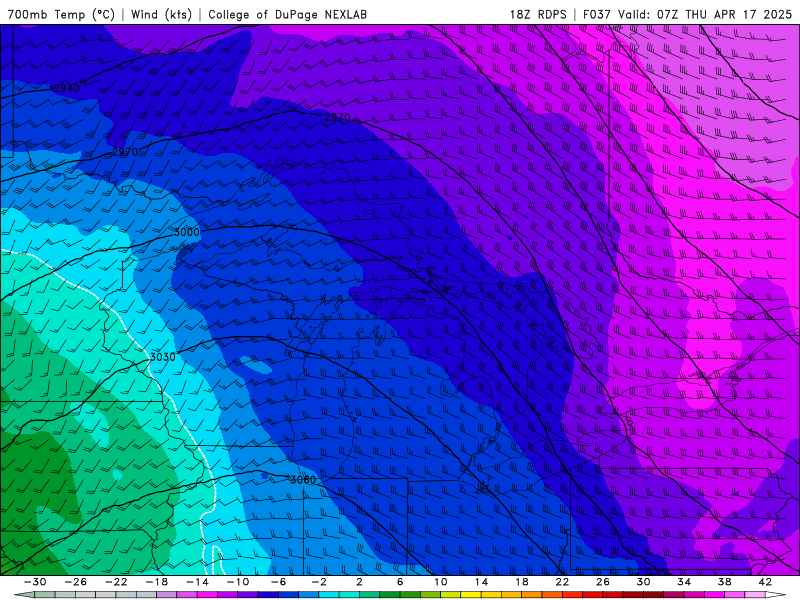Select the 6 legend scale label
The height and width of the screenshot is (600, 800).
tap(400, 582)
